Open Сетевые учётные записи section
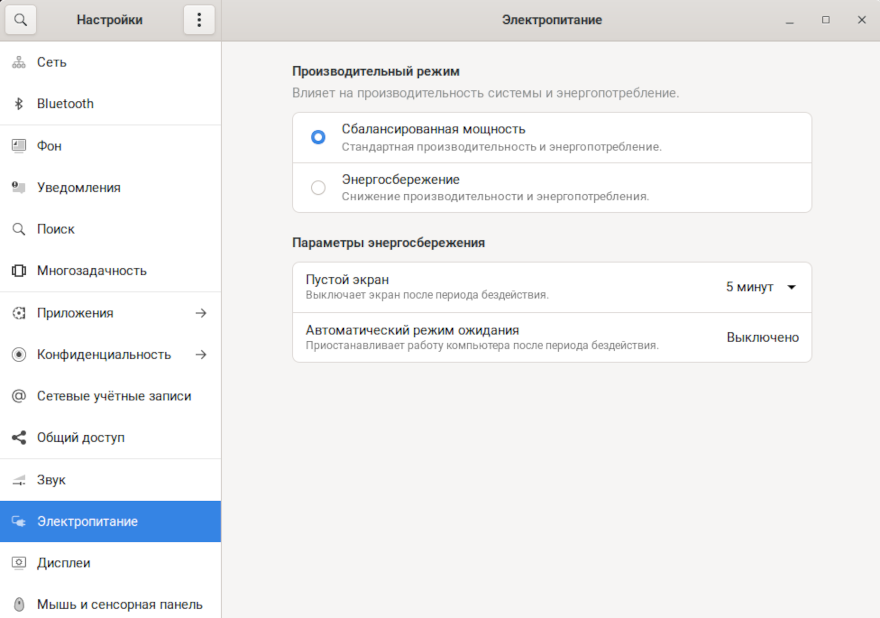 click(x=113, y=396)
